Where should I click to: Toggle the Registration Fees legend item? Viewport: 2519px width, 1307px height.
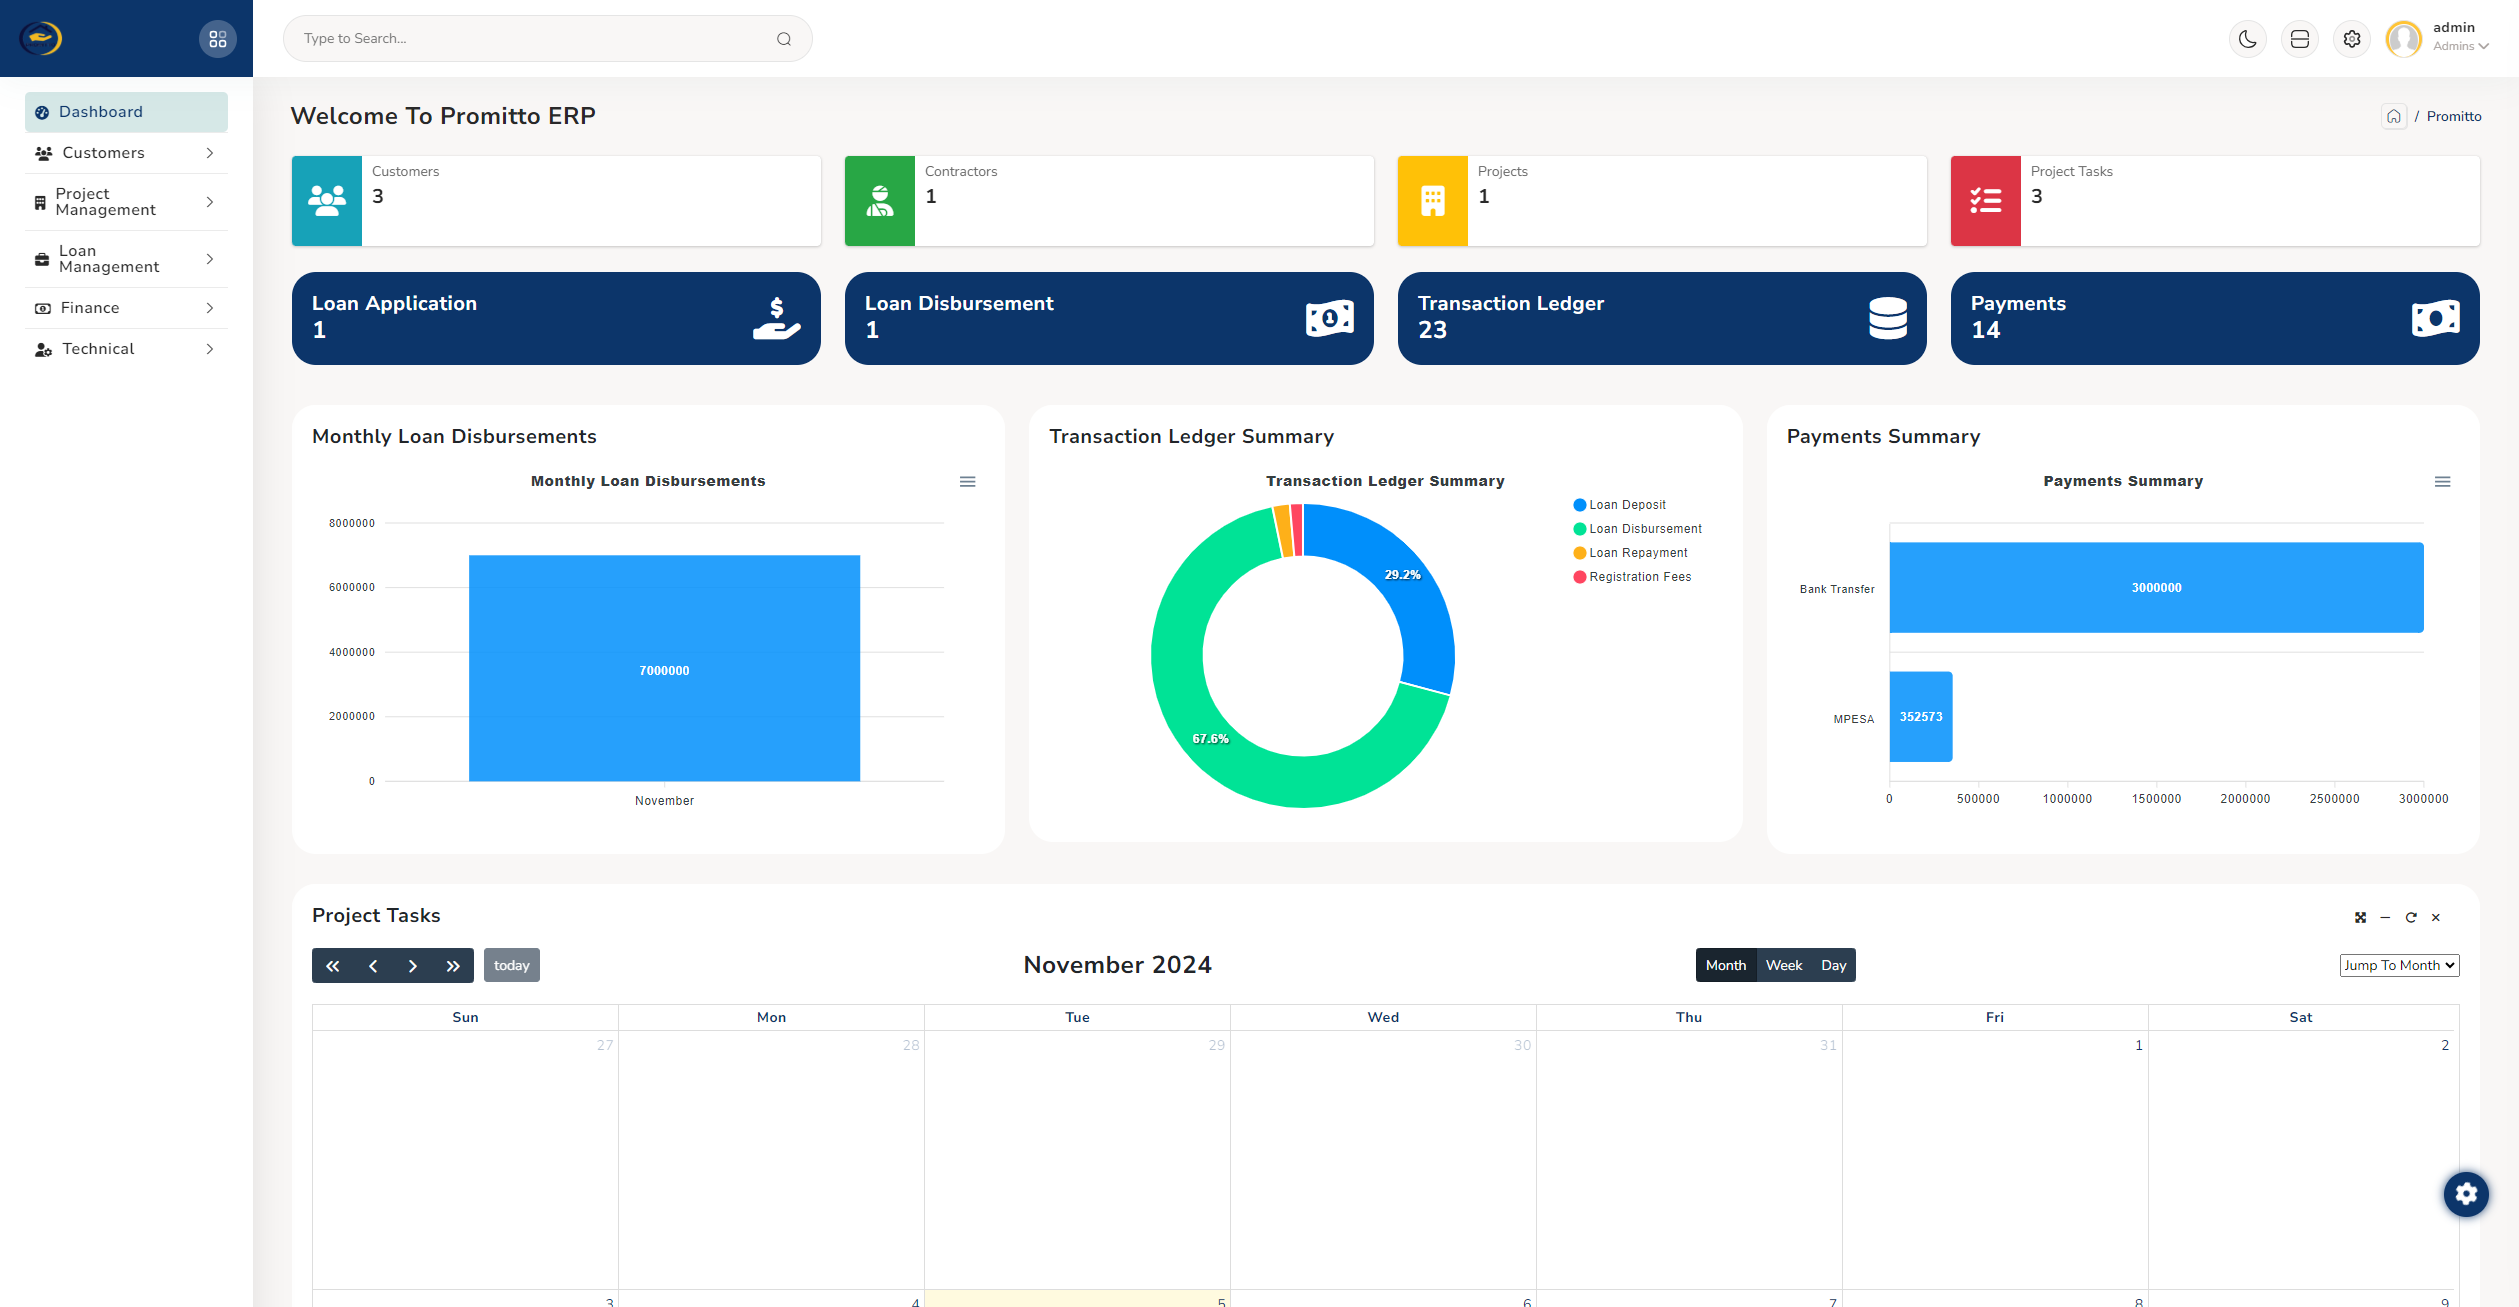point(1633,577)
